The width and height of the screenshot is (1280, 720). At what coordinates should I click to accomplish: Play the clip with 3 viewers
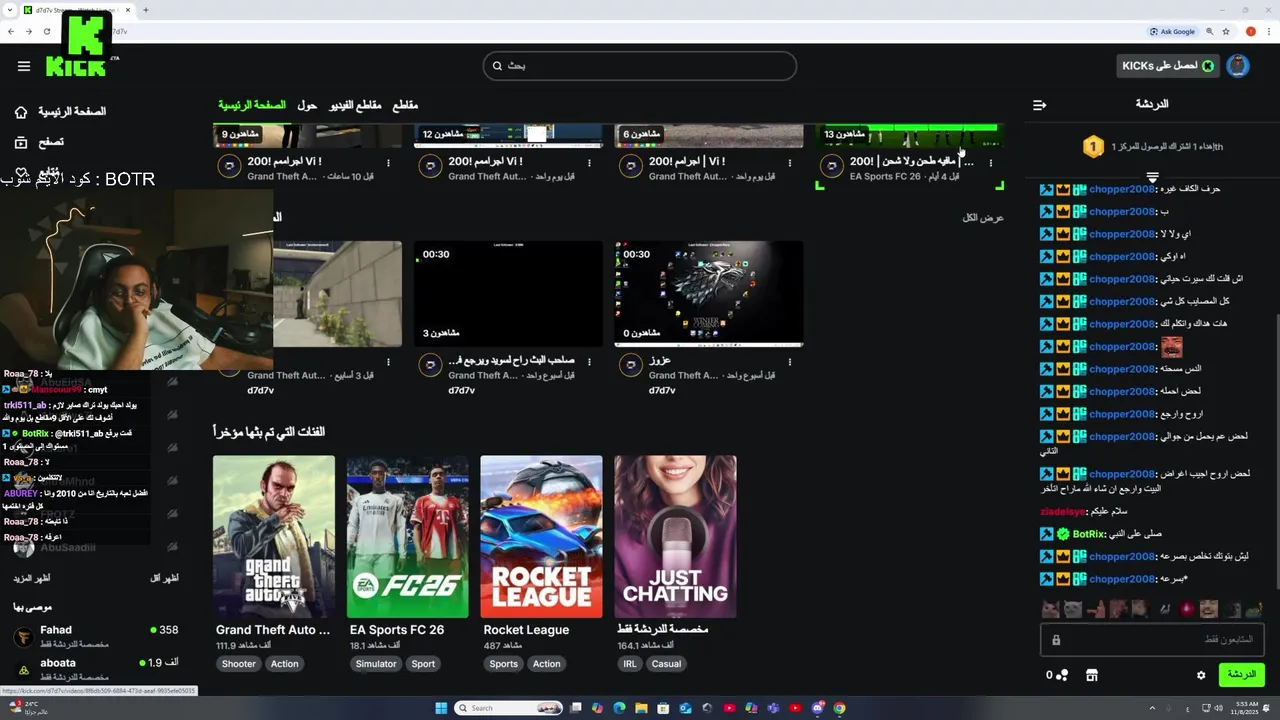508,294
